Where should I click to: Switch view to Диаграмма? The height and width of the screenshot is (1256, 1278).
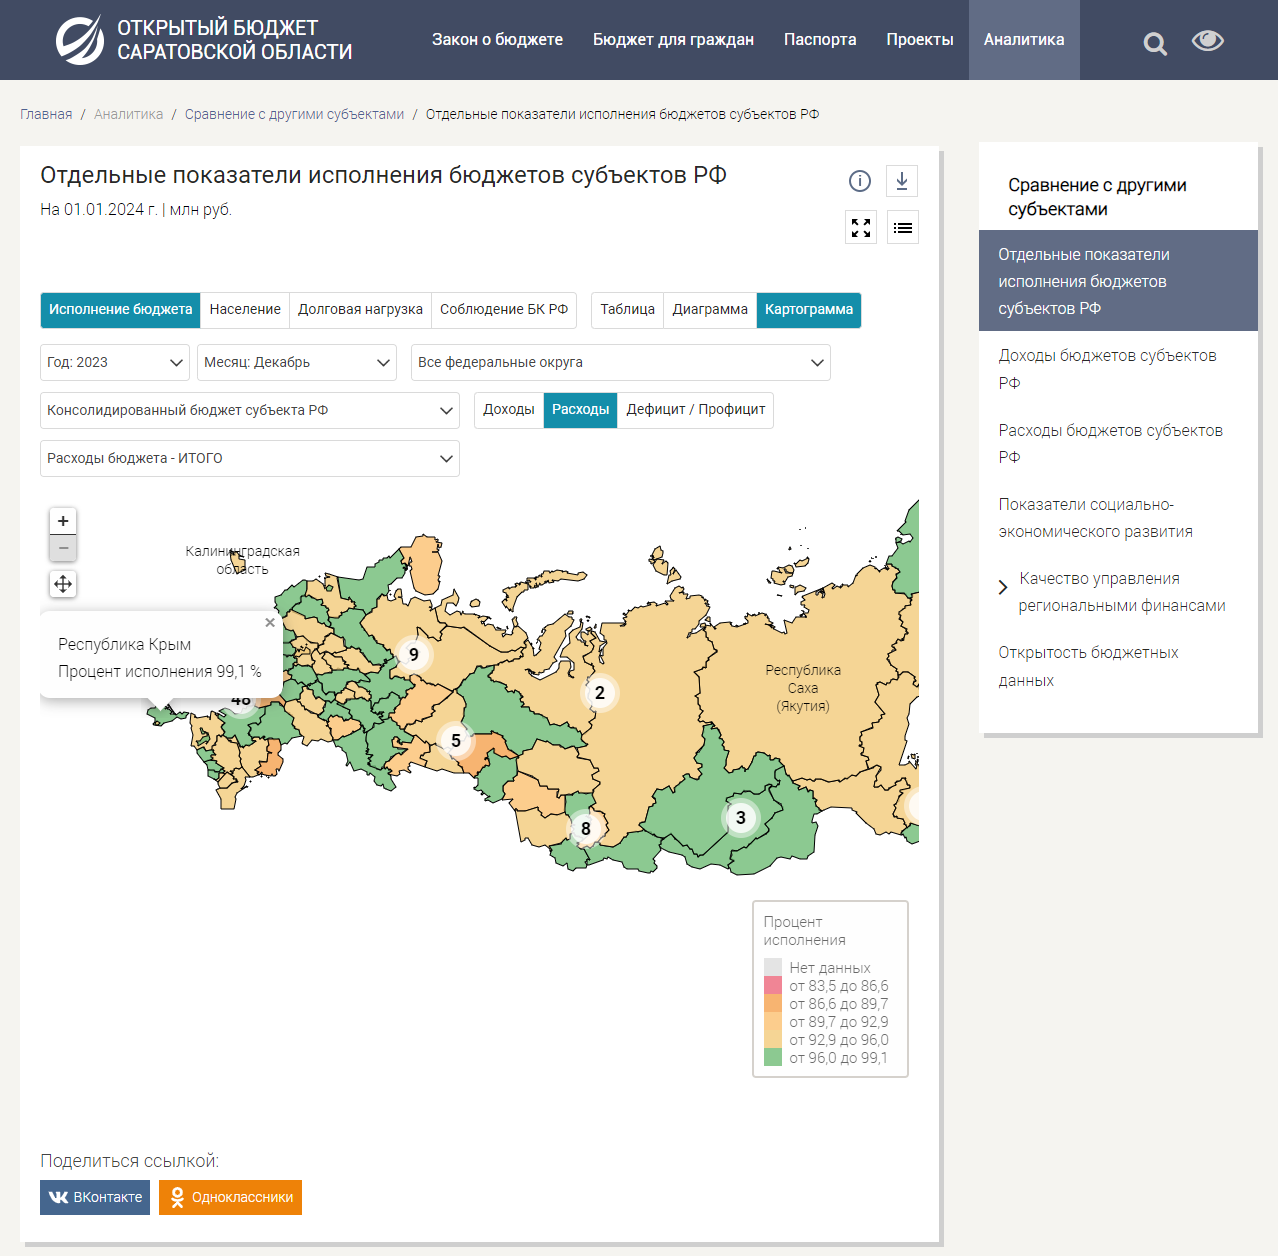710,310
